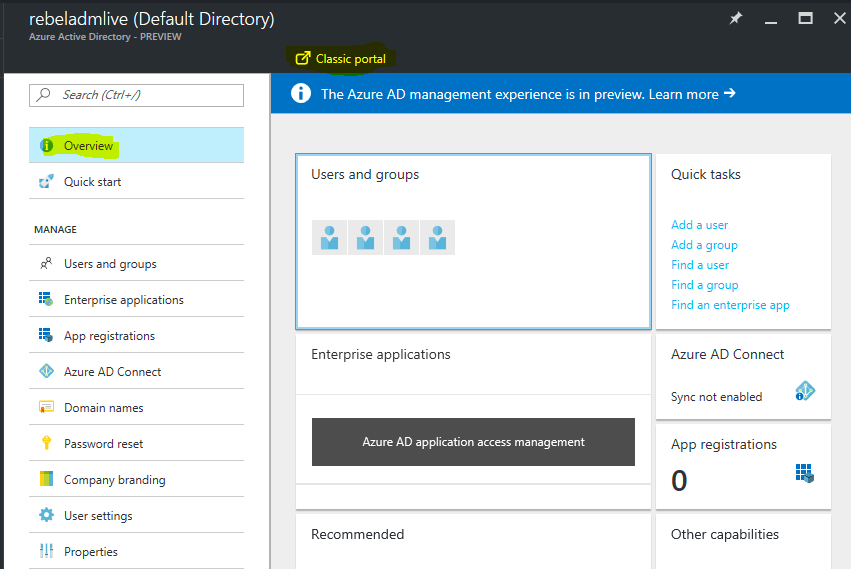Focus the Search (Ctrl+/) input field
851x569 pixels.
136,95
